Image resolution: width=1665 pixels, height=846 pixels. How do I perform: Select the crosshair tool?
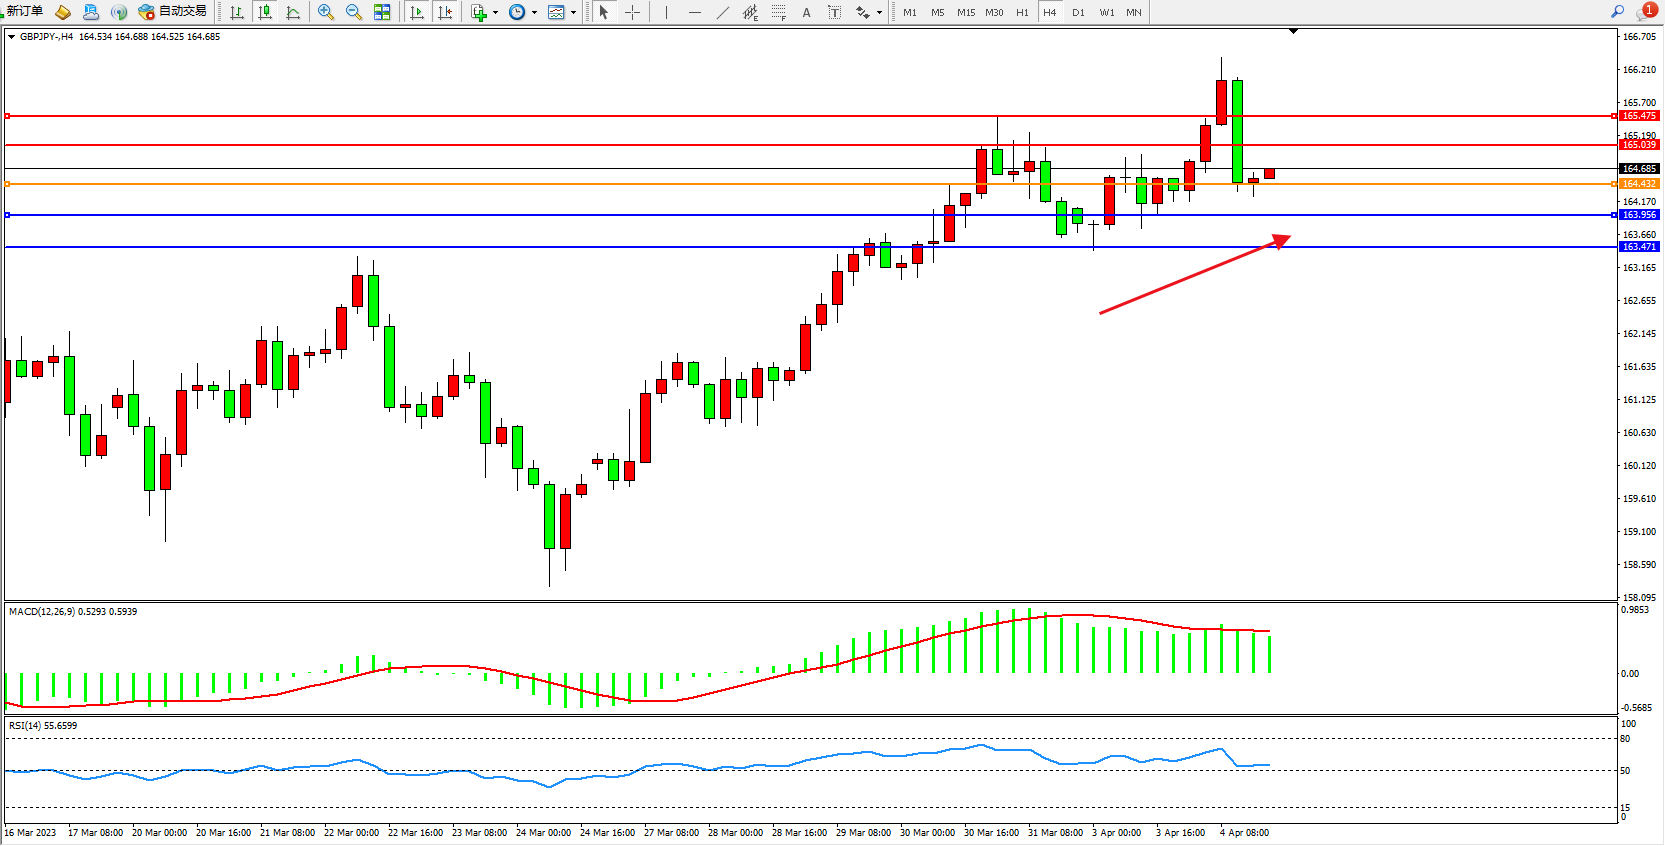point(632,12)
